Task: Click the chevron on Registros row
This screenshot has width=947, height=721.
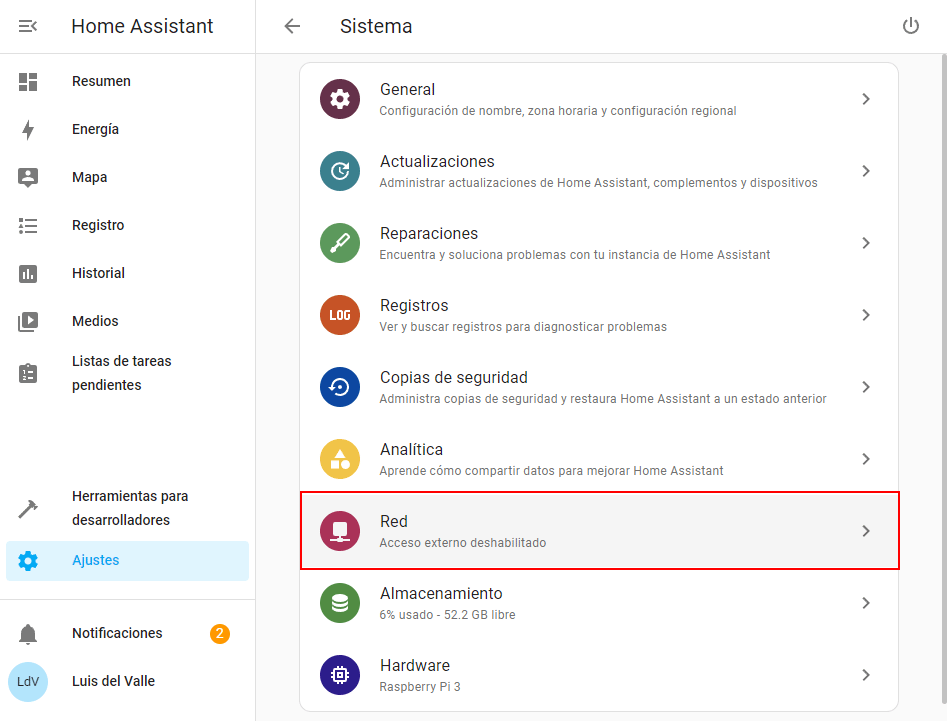Action: 866,315
